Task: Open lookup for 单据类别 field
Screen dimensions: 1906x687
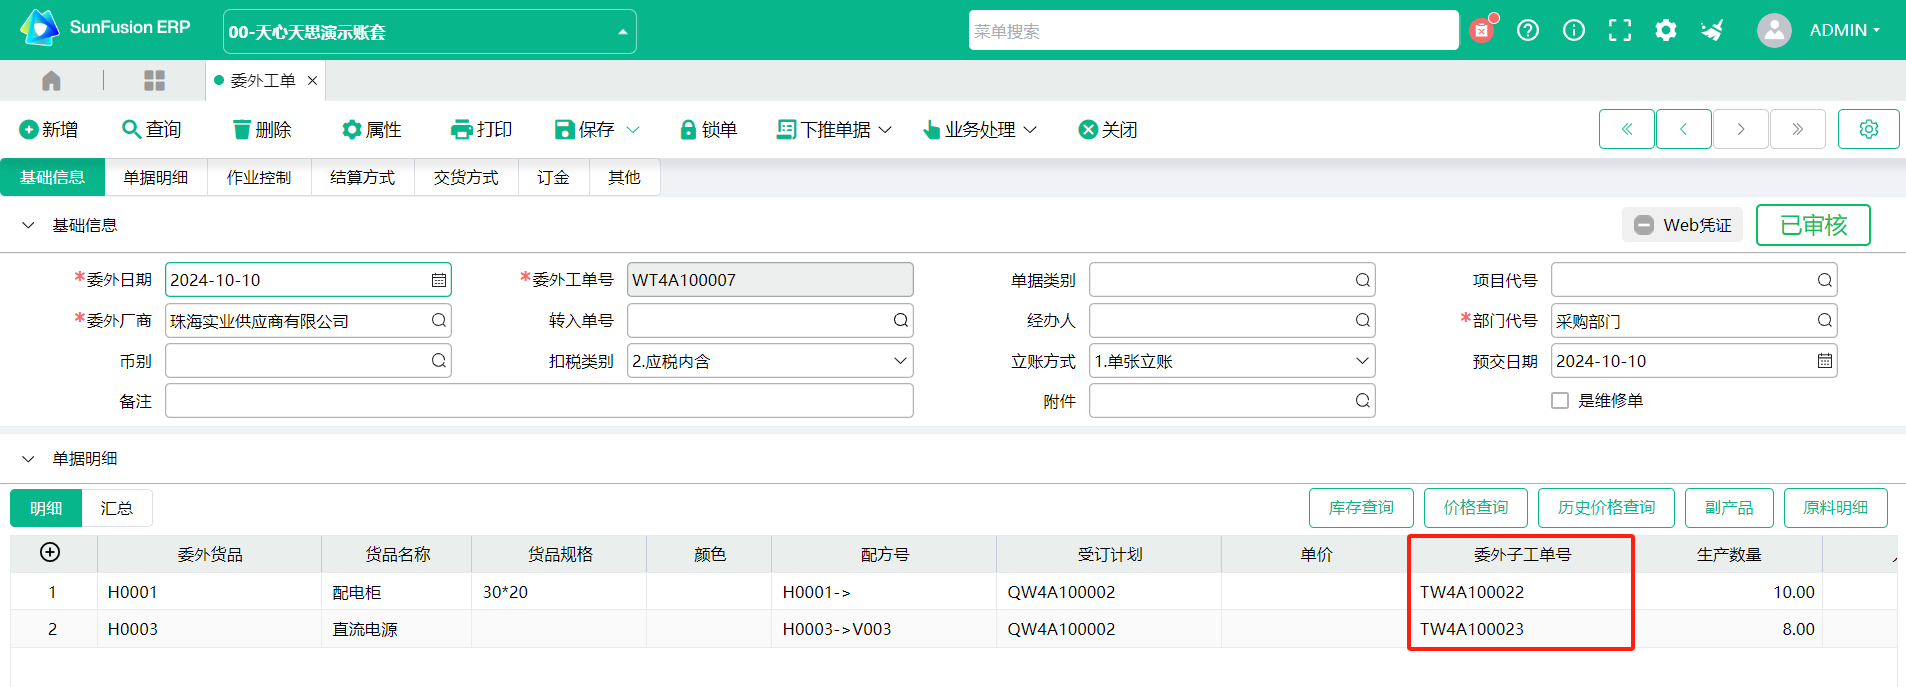Action: (1363, 280)
